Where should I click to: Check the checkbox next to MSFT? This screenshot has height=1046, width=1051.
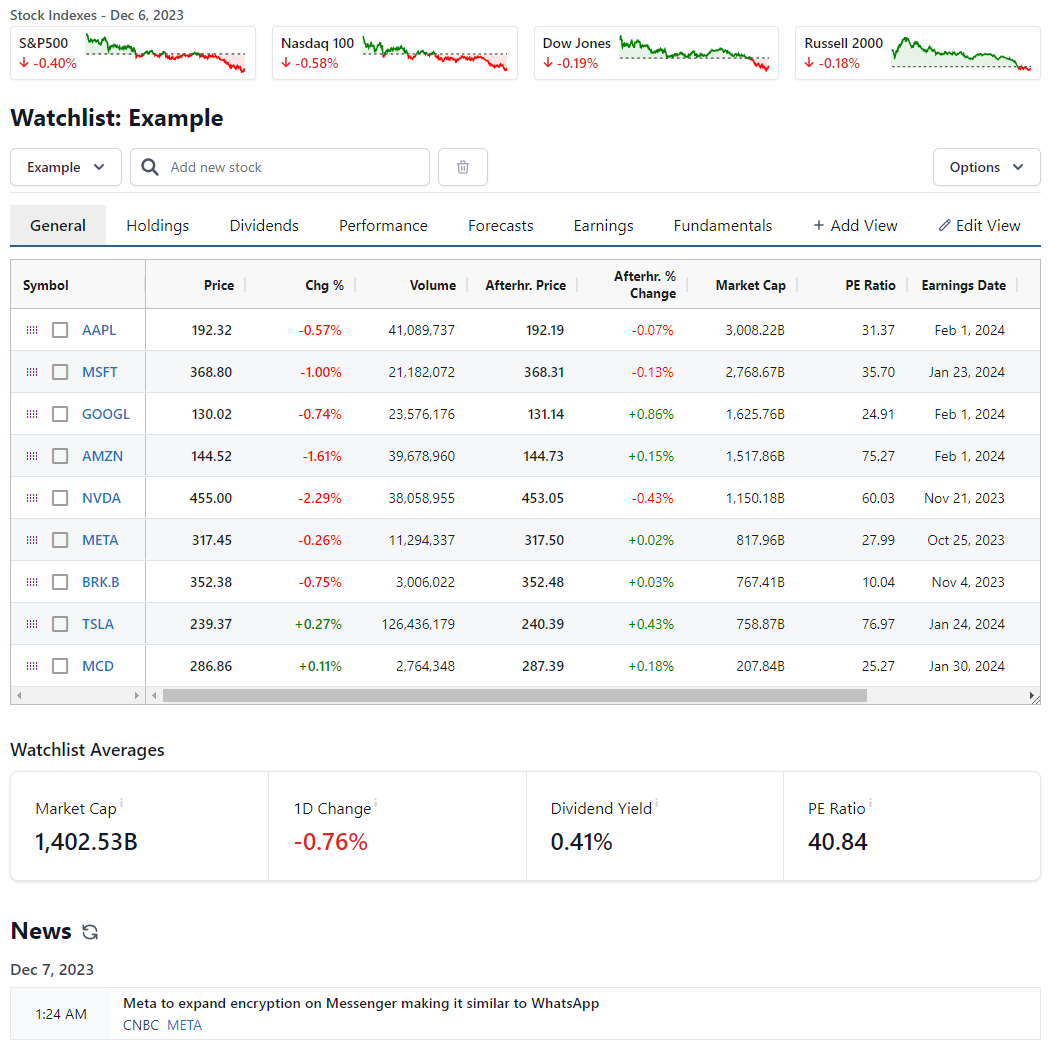pos(59,372)
